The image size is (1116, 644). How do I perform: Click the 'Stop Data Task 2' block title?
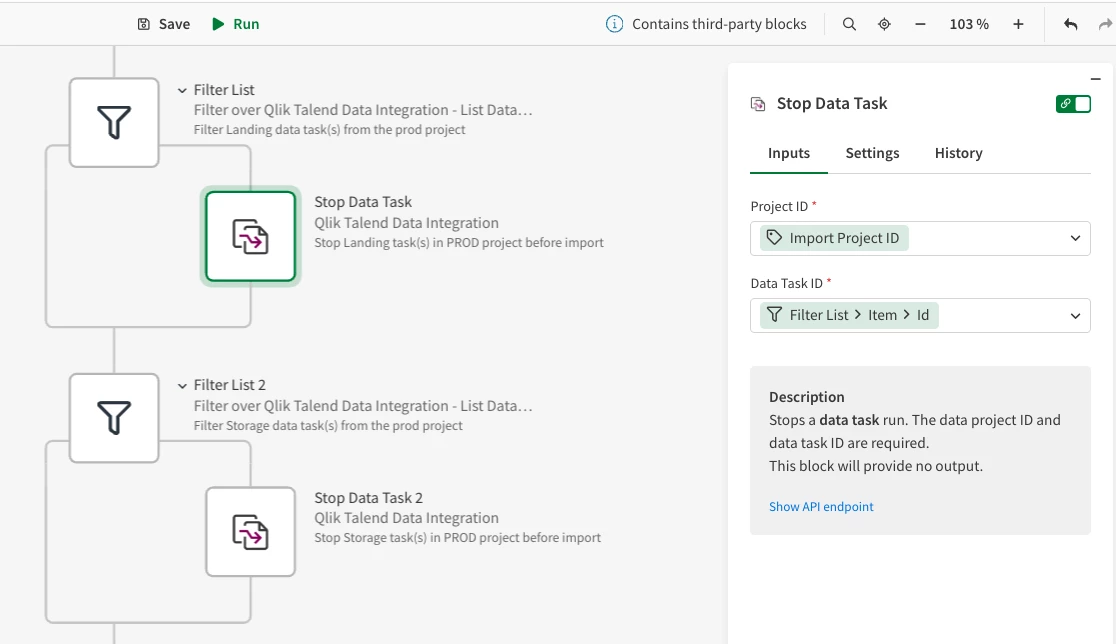pos(369,498)
